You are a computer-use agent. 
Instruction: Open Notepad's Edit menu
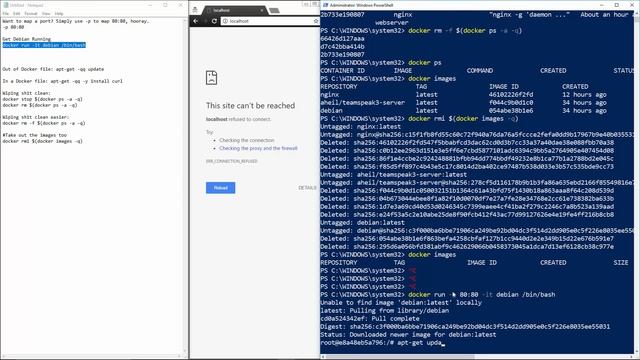pyautogui.click(x=16, y=13)
